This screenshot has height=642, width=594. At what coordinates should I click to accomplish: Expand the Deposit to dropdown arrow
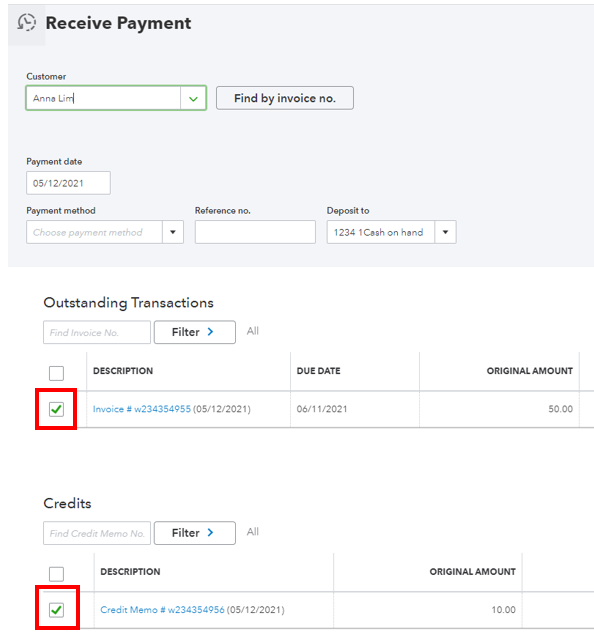445,232
